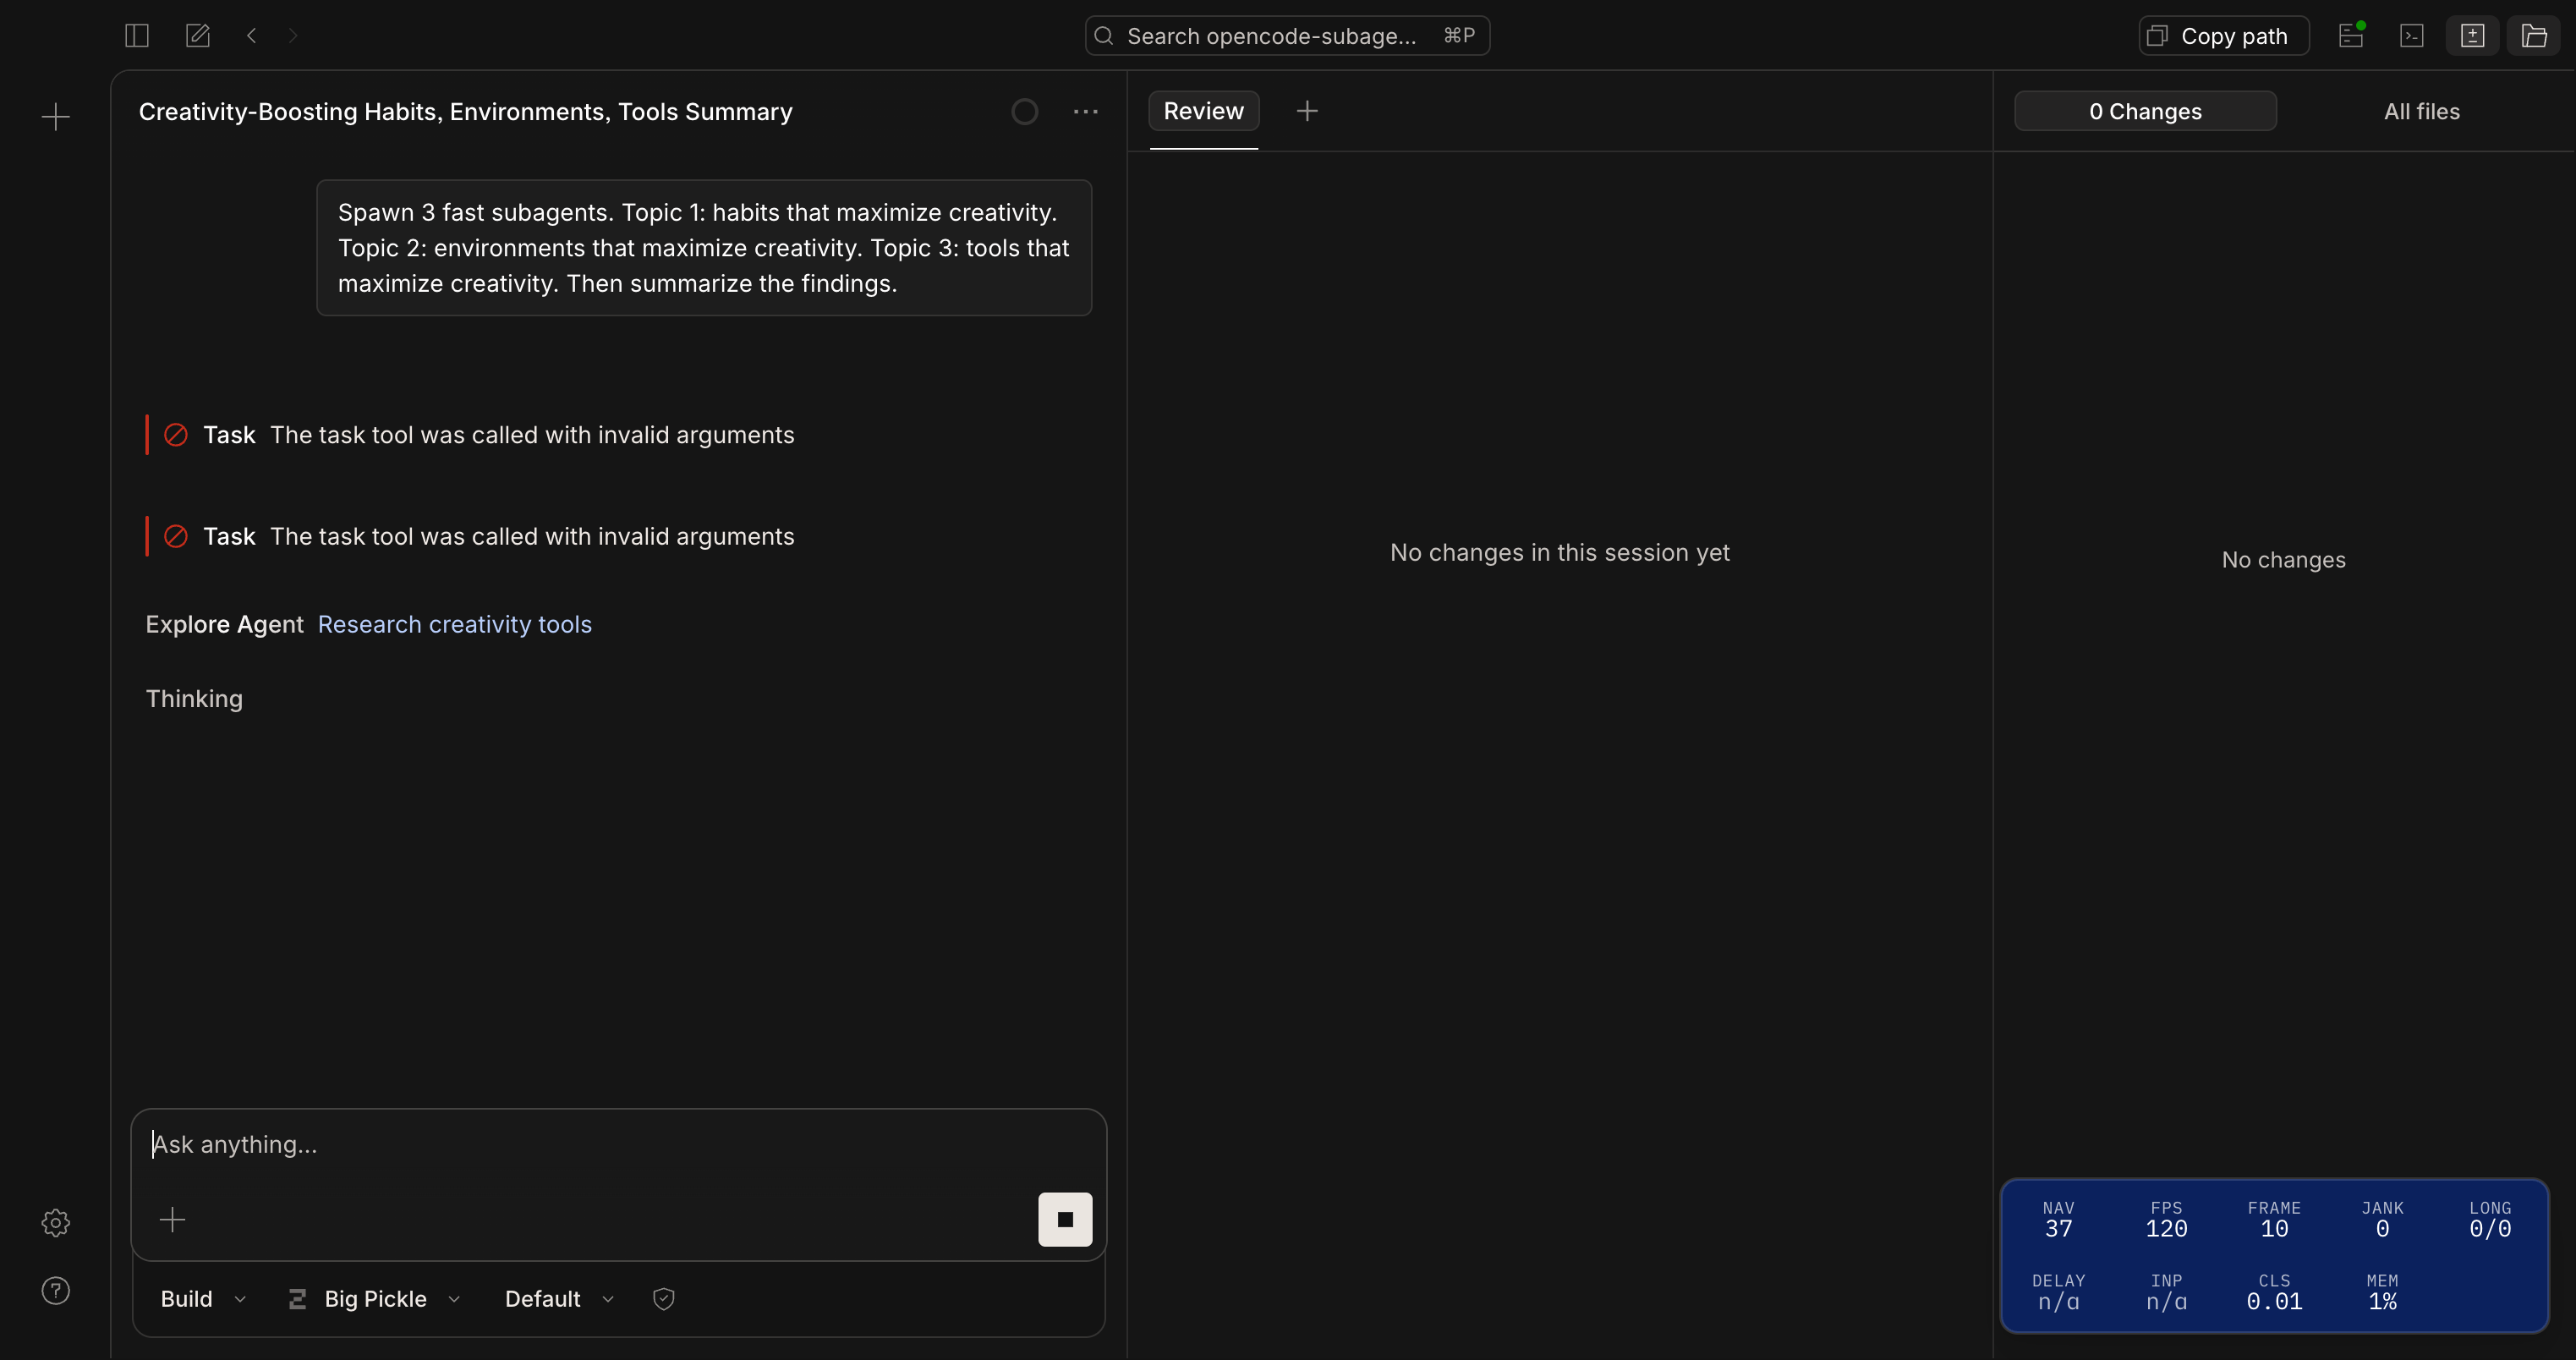The width and height of the screenshot is (2576, 1360).
Task: Click the Ask anything input field
Action: click(x=618, y=1145)
